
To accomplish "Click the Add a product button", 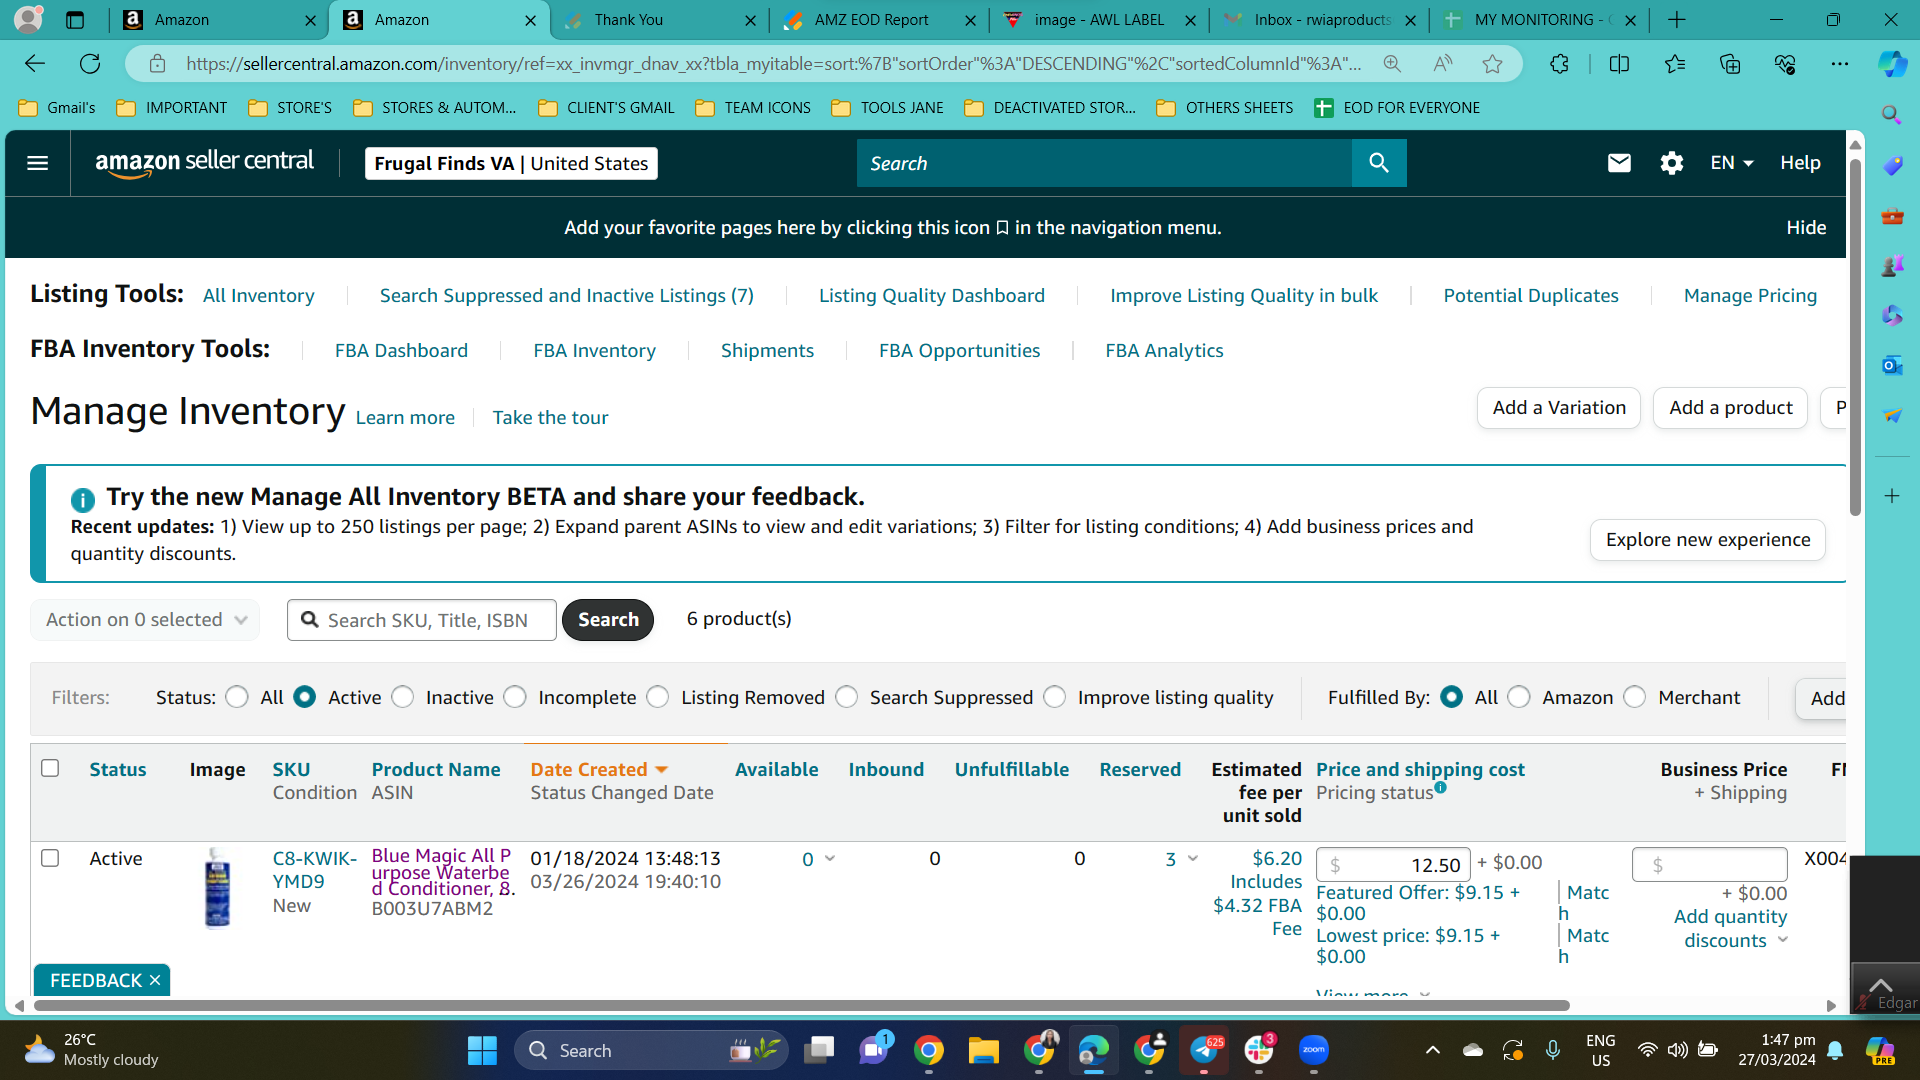I will click(1730, 408).
